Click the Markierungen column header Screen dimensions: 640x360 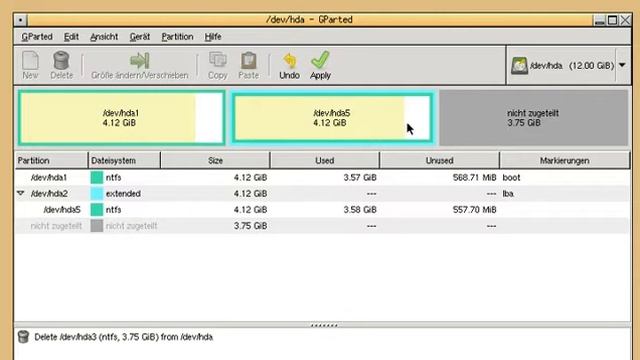pyautogui.click(x=564, y=160)
